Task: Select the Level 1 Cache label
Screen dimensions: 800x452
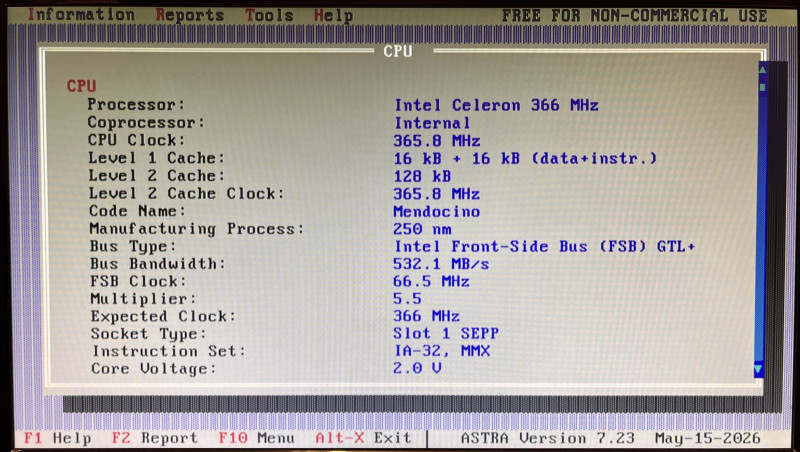Action: pos(157,158)
